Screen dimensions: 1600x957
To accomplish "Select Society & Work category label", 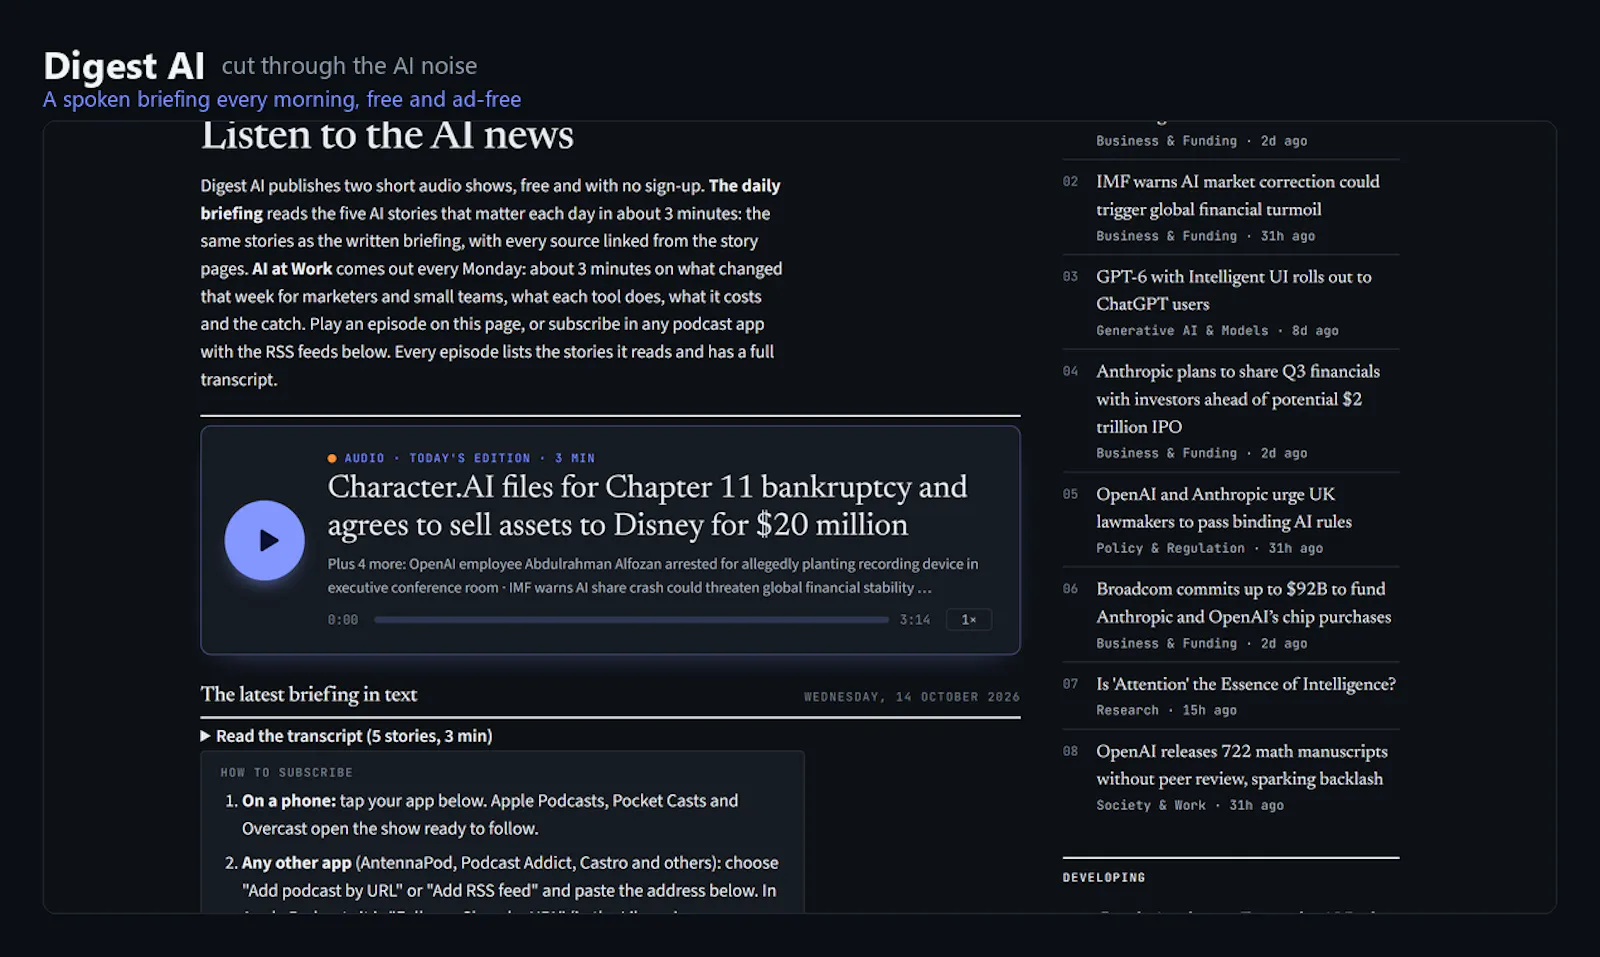I will (1151, 806).
